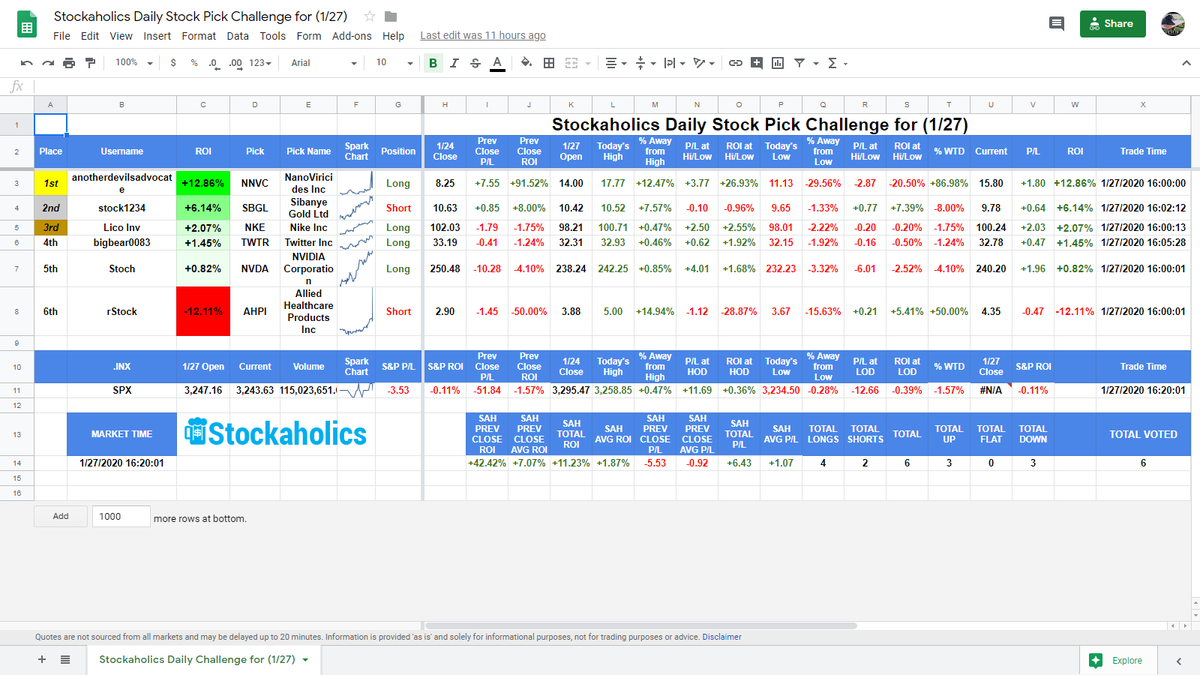Click the insert comment icon
The image size is (1200, 675).
(x=756, y=63)
